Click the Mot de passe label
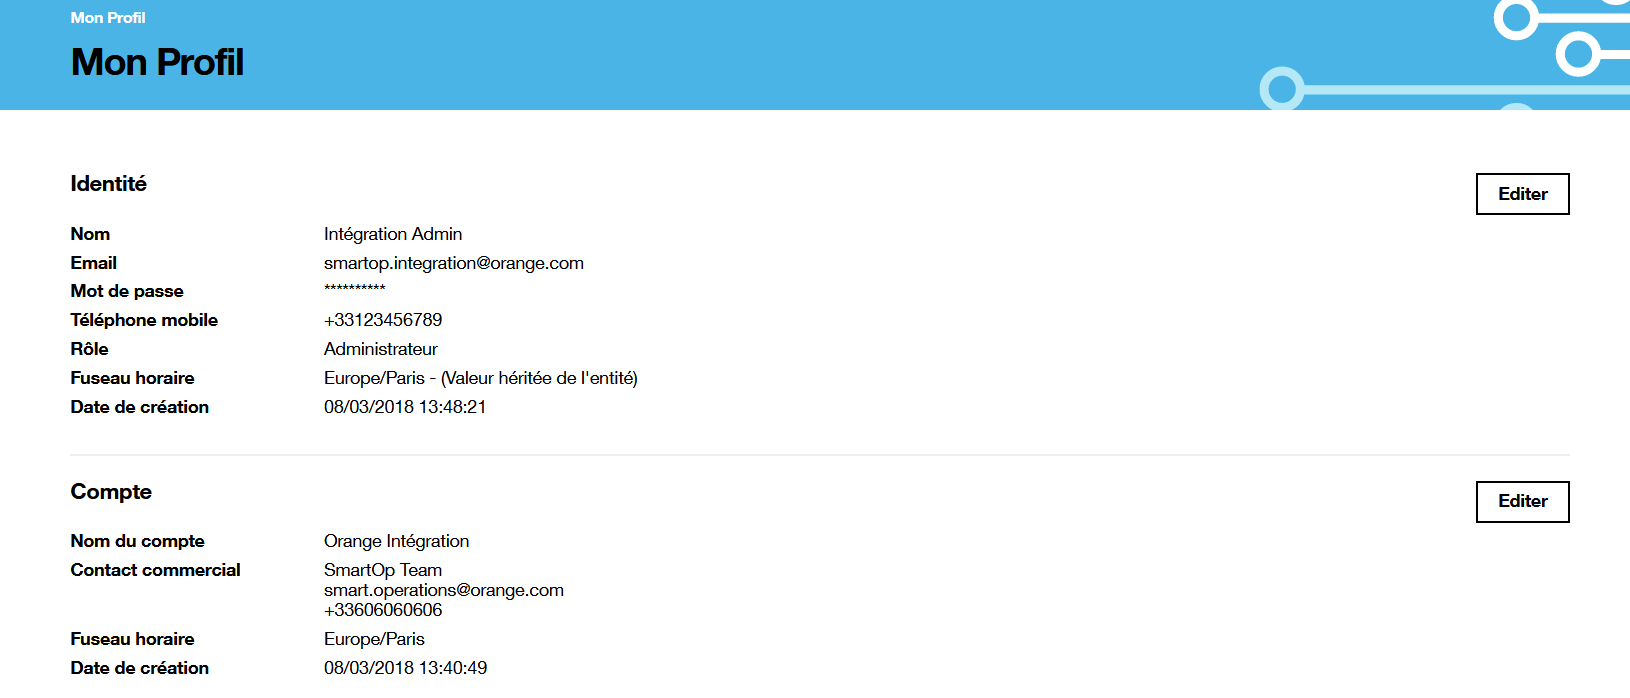The height and width of the screenshot is (698, 1630). 127,291
